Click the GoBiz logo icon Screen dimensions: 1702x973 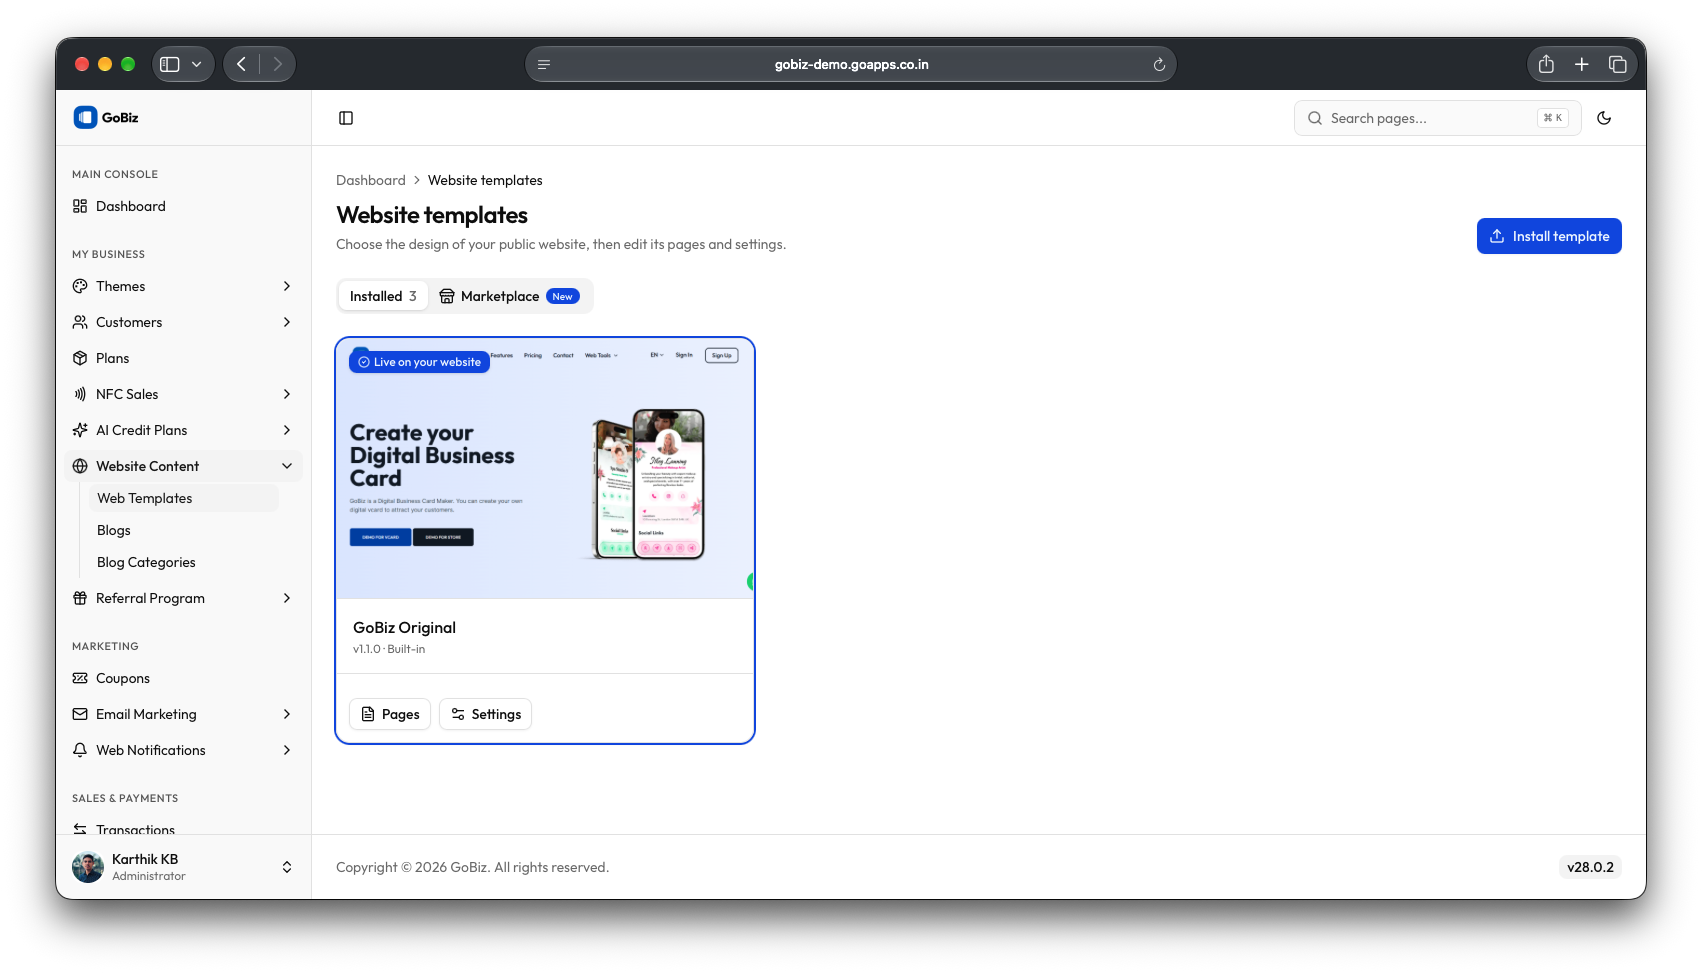[85, 117]
